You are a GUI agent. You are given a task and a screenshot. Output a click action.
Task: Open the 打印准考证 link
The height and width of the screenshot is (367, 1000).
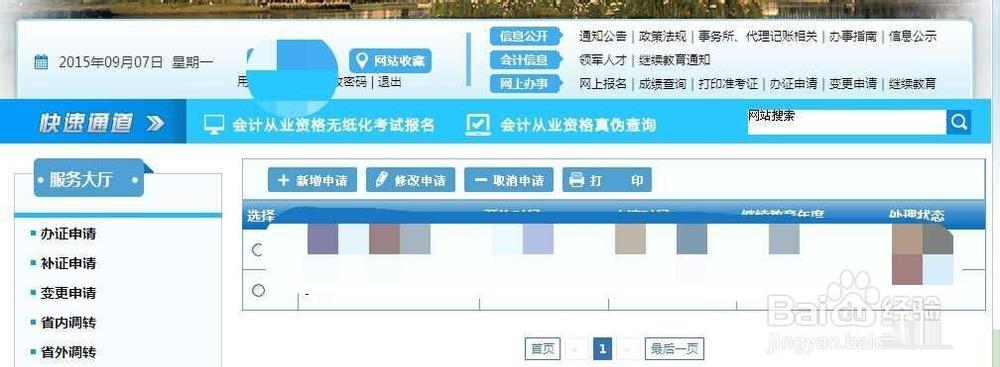pyautogui.click(x=728, y=84)
